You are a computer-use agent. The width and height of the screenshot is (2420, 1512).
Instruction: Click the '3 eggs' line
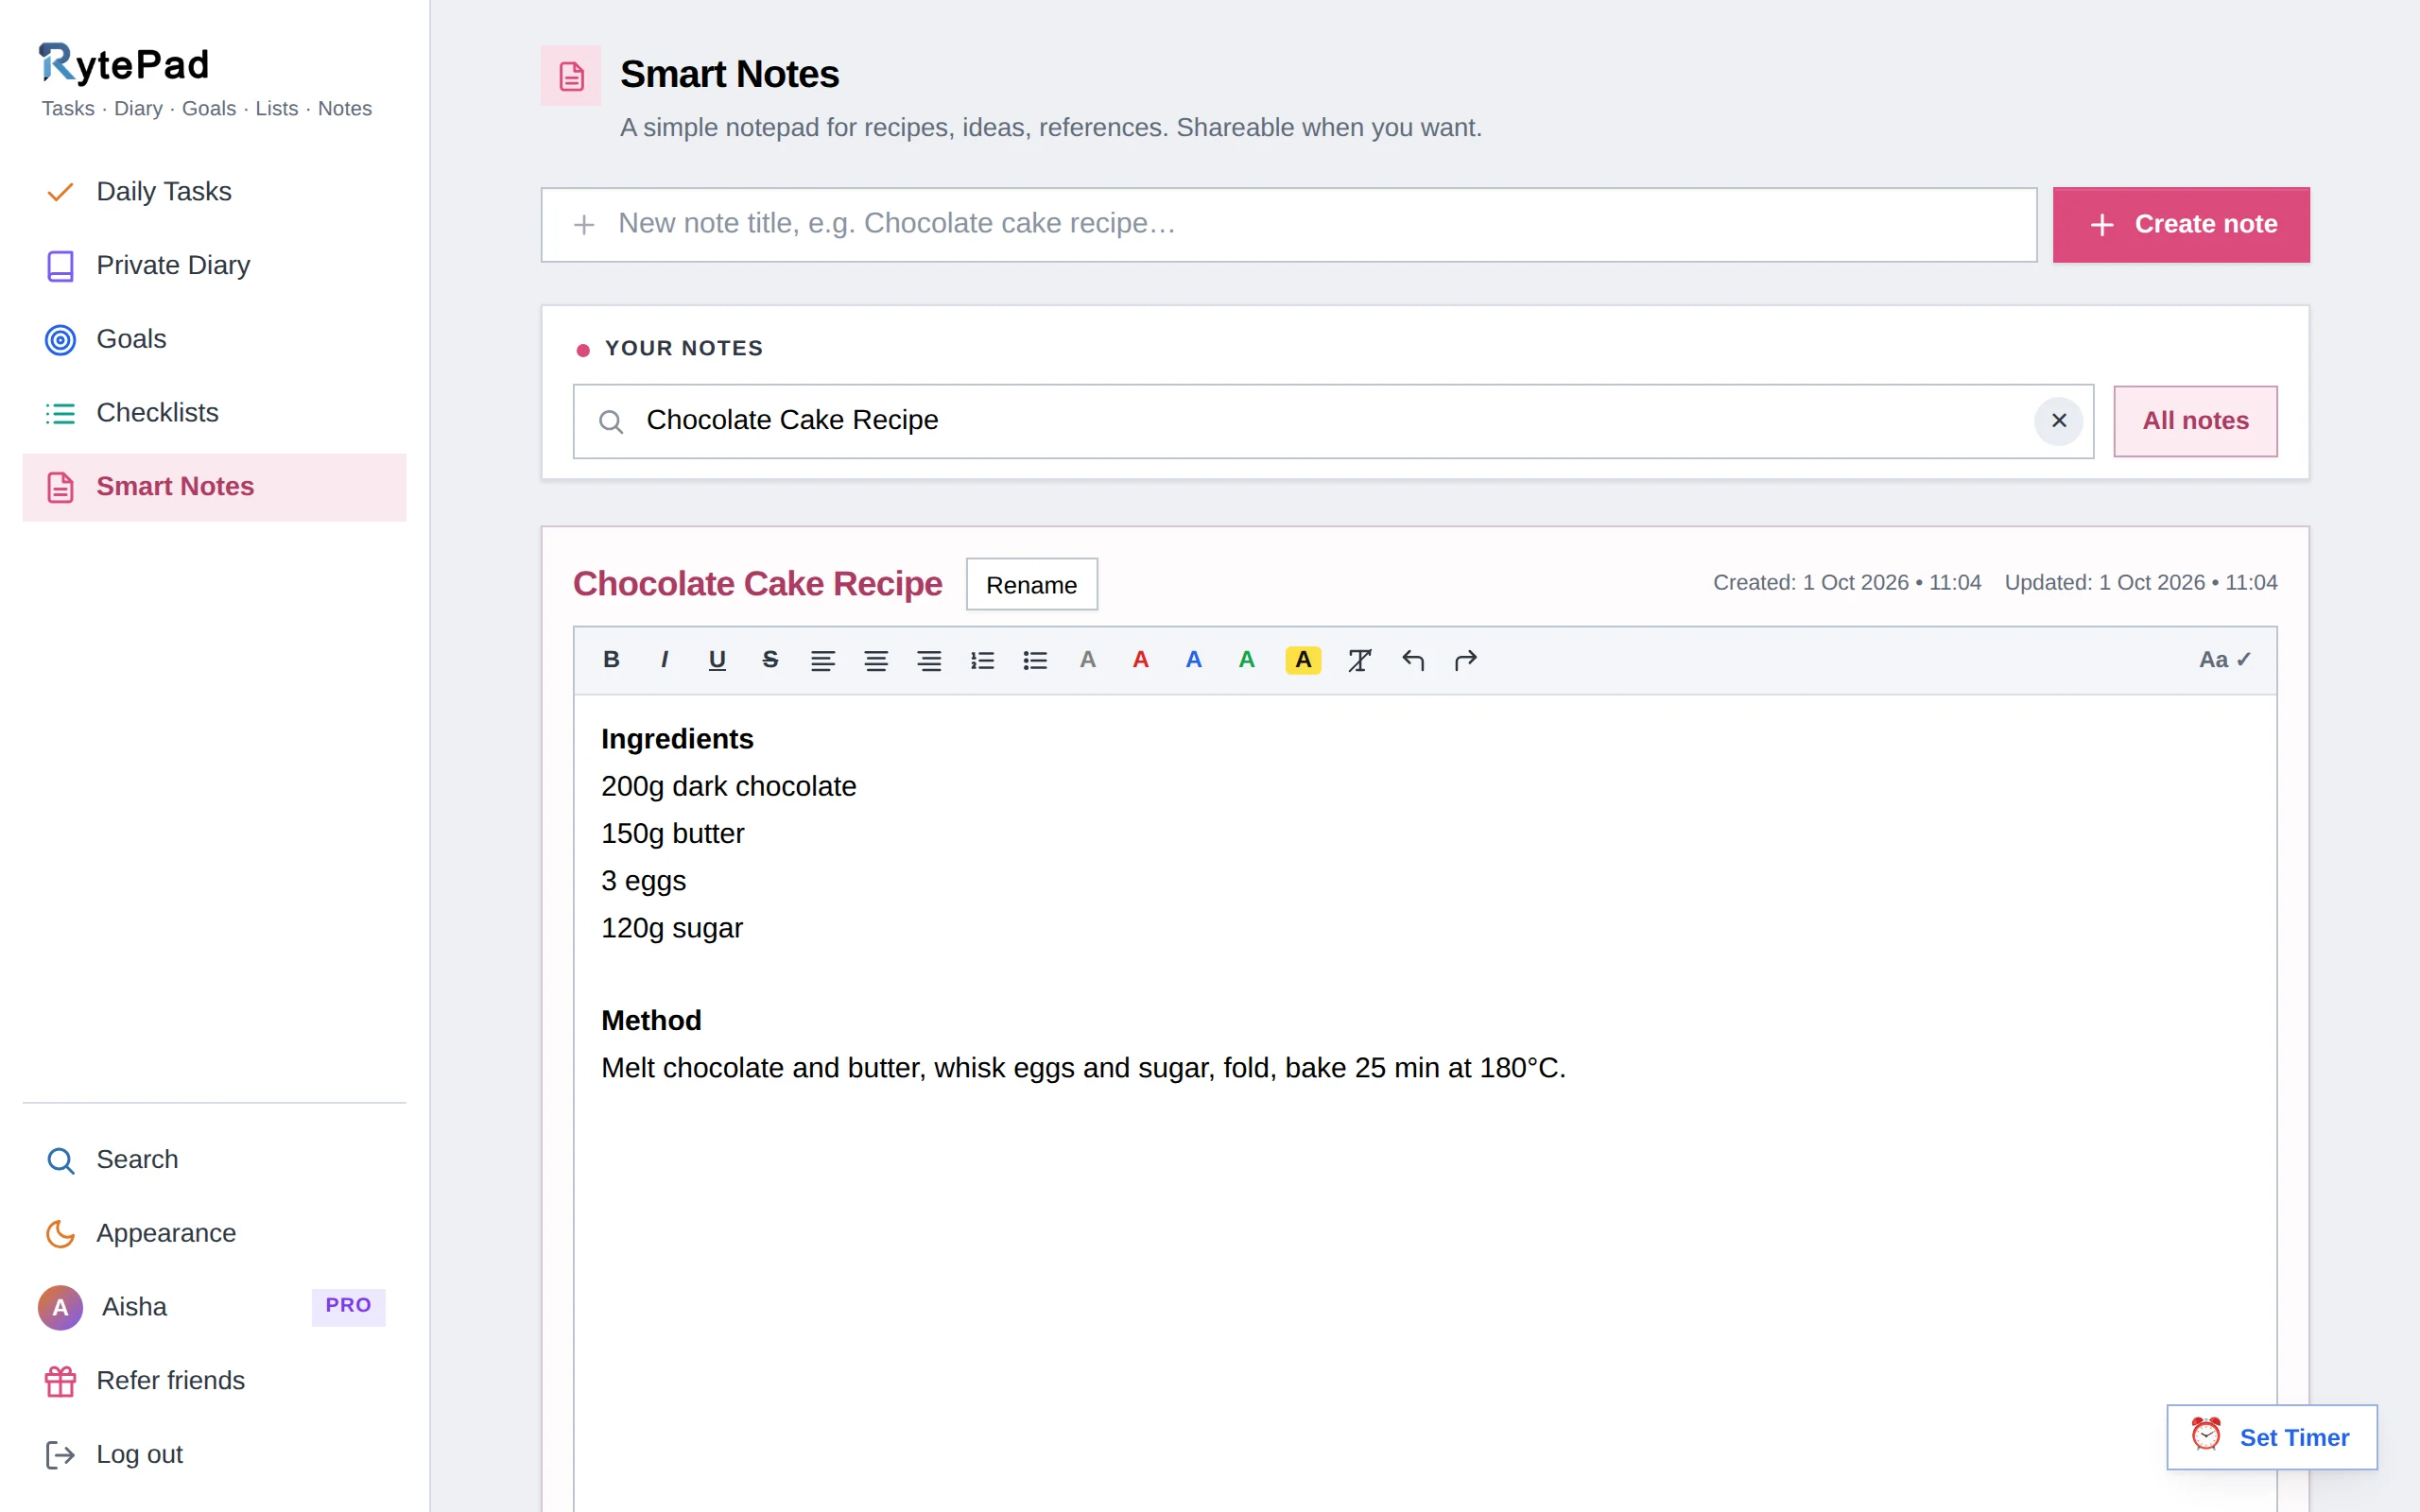[x=643, y=881]
